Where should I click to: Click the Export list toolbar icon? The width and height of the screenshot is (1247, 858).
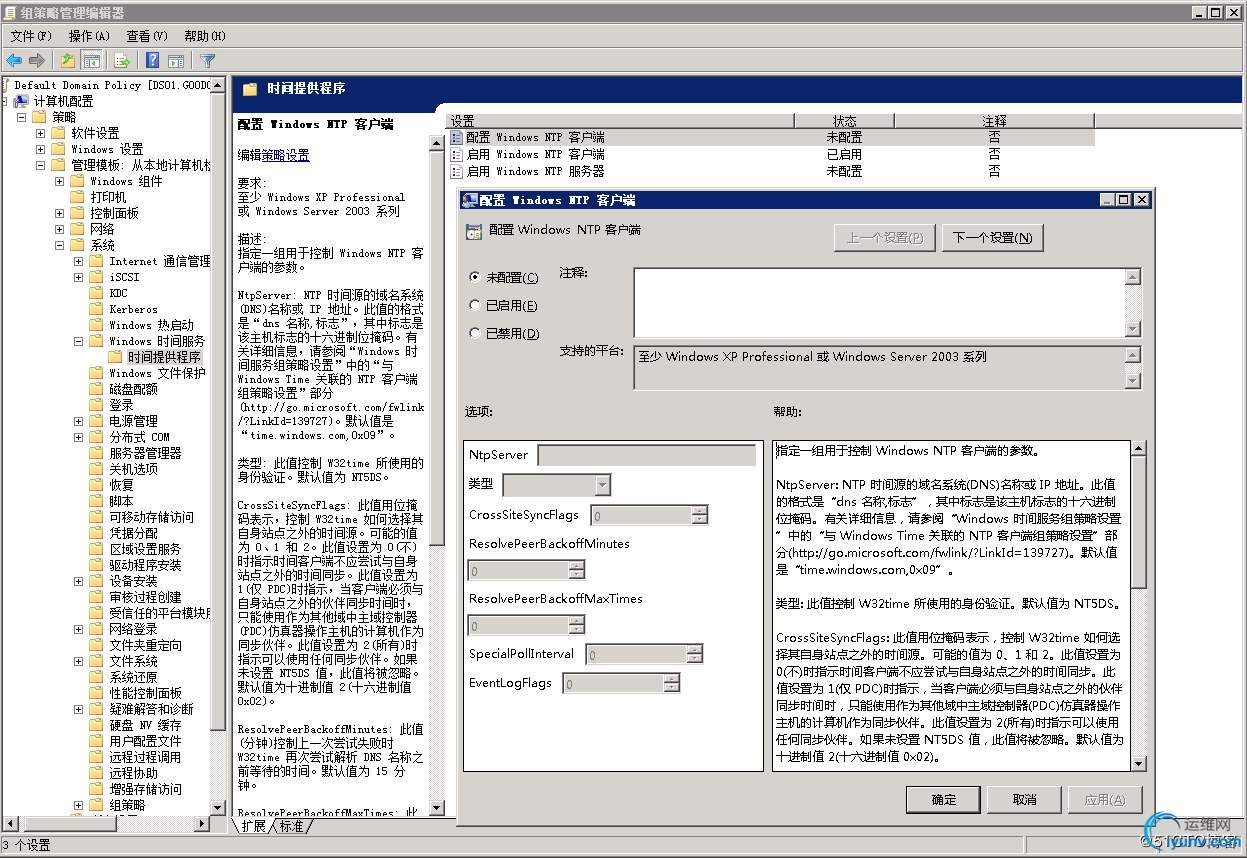click(122, 60)
